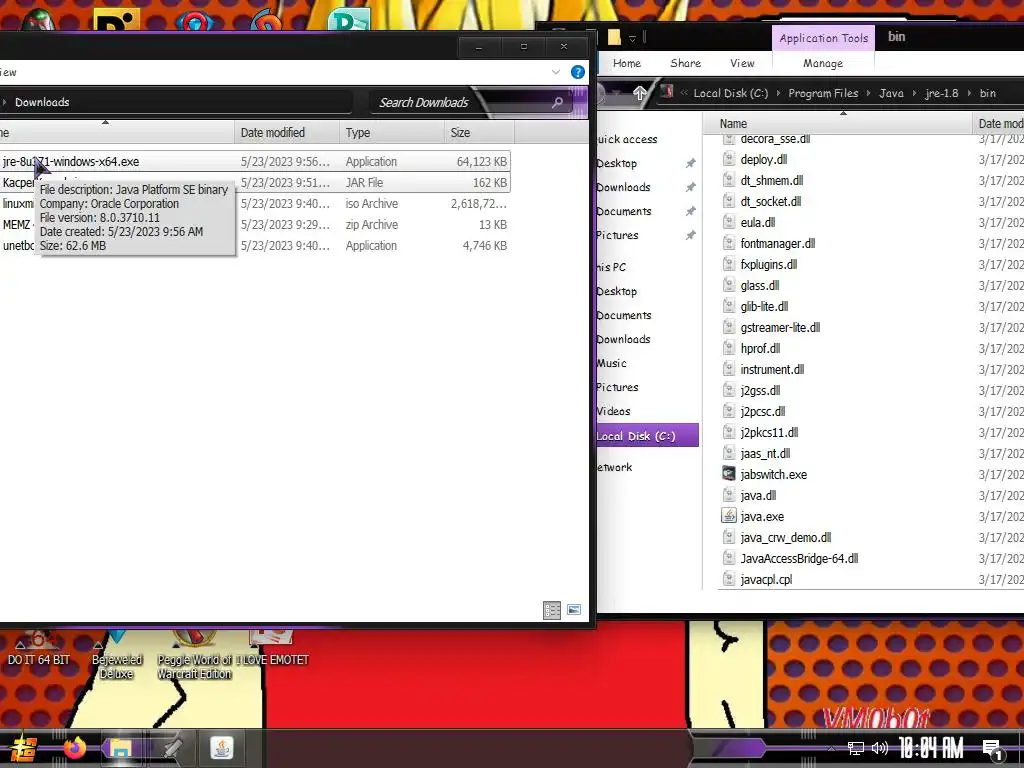Click Downloads in the address breadcrumb
Image resolution: width=1024 pixels, height=768 pixels.
tap(42, 102)
